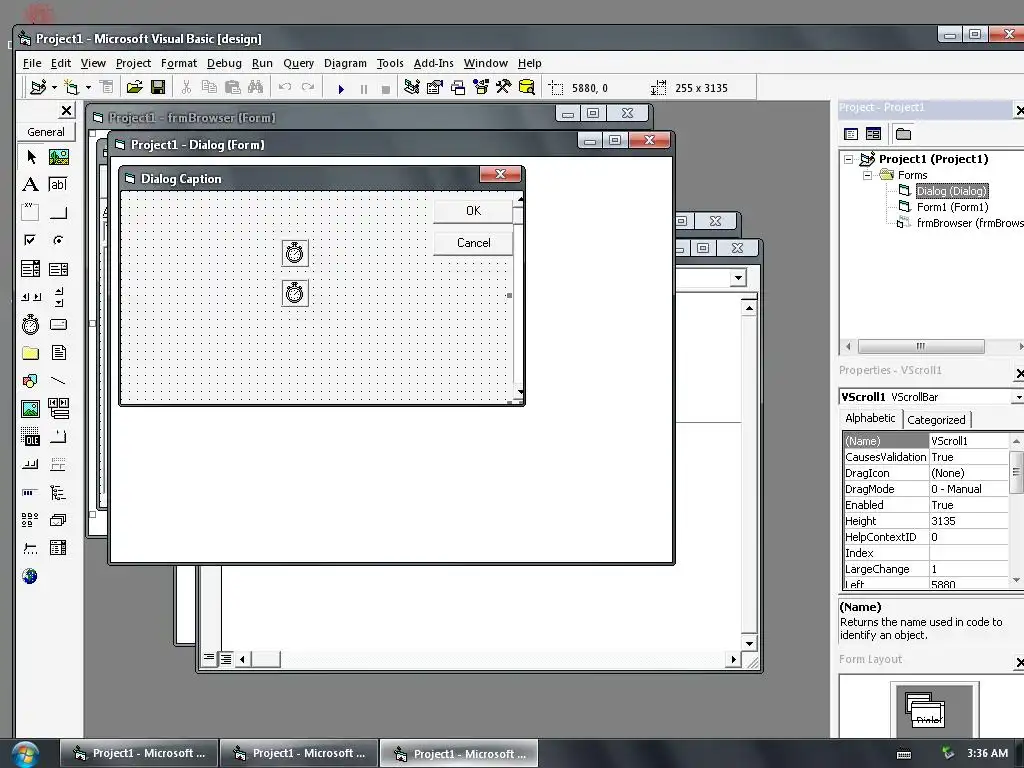Open the File menu
This screenshot has height=768, width=1024.
point(32,63)
